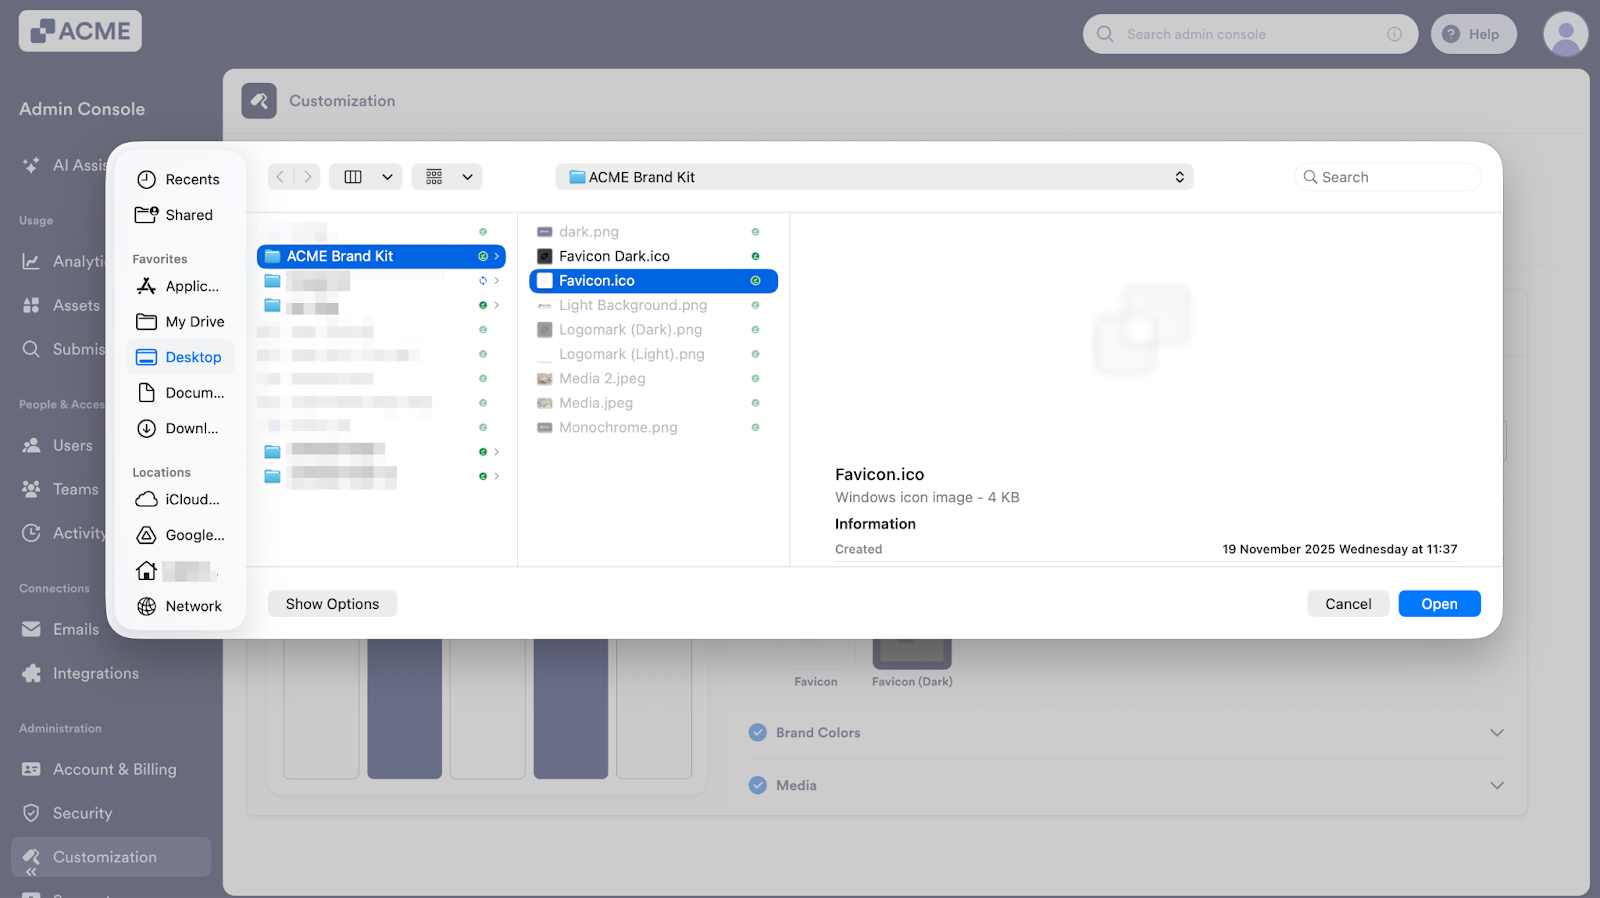Open the grouping options icon in dialog toolbar

click(x=434, y=177)
